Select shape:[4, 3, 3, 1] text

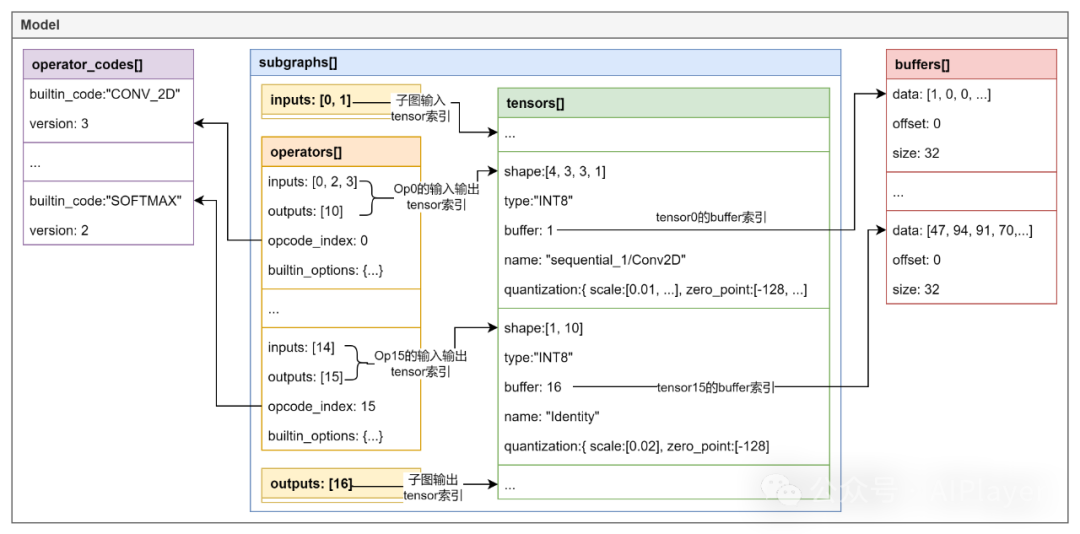point(555,172)
